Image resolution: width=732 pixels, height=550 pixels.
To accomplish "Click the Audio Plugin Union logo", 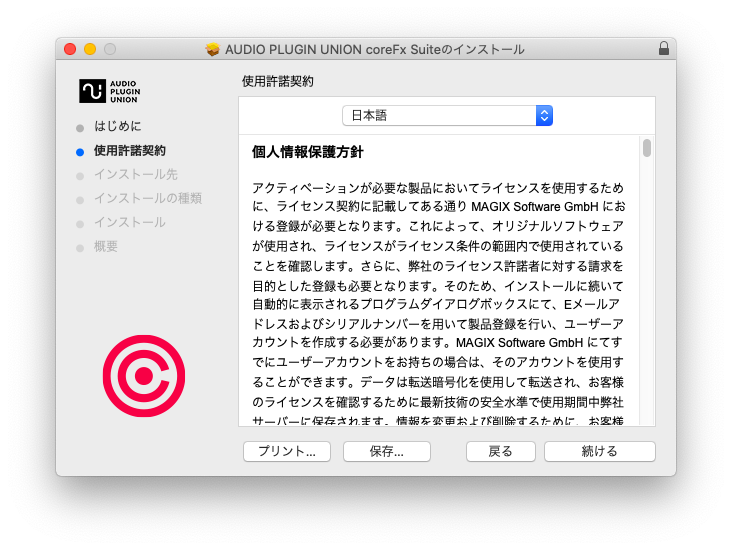I will (x=110, y=91).
